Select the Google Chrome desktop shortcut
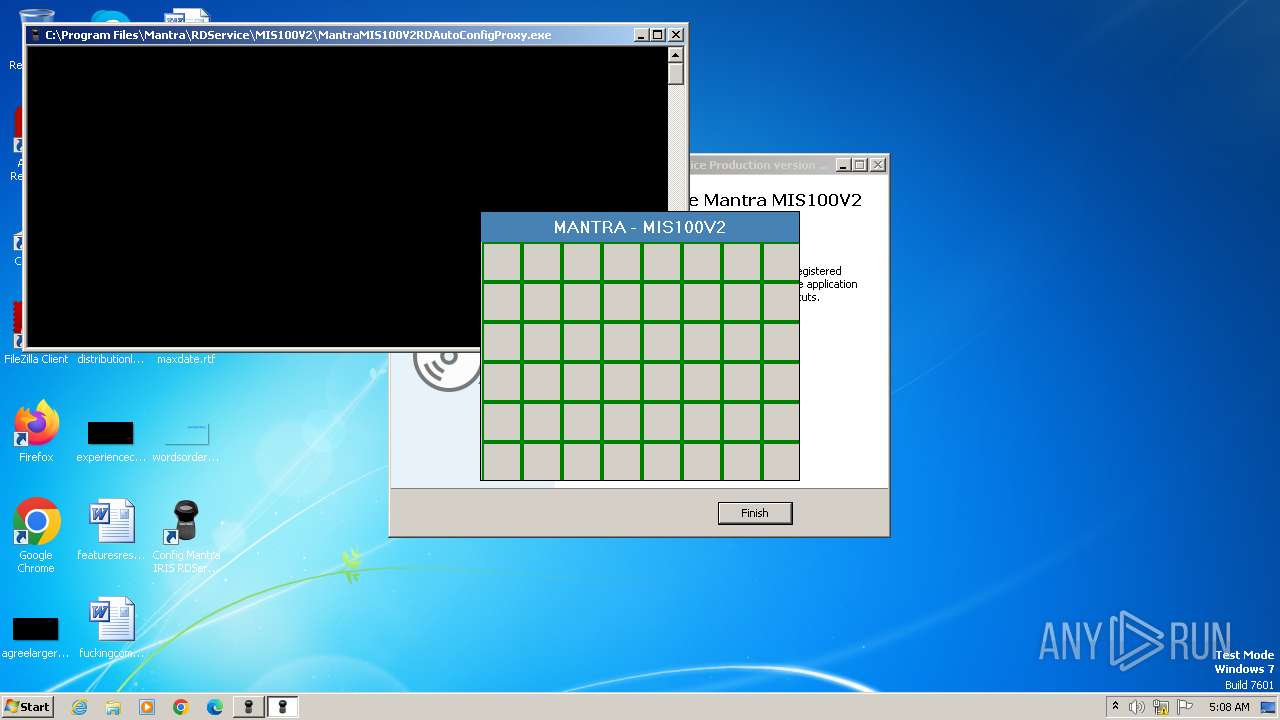1280x720 pixels. pos(36,536)
